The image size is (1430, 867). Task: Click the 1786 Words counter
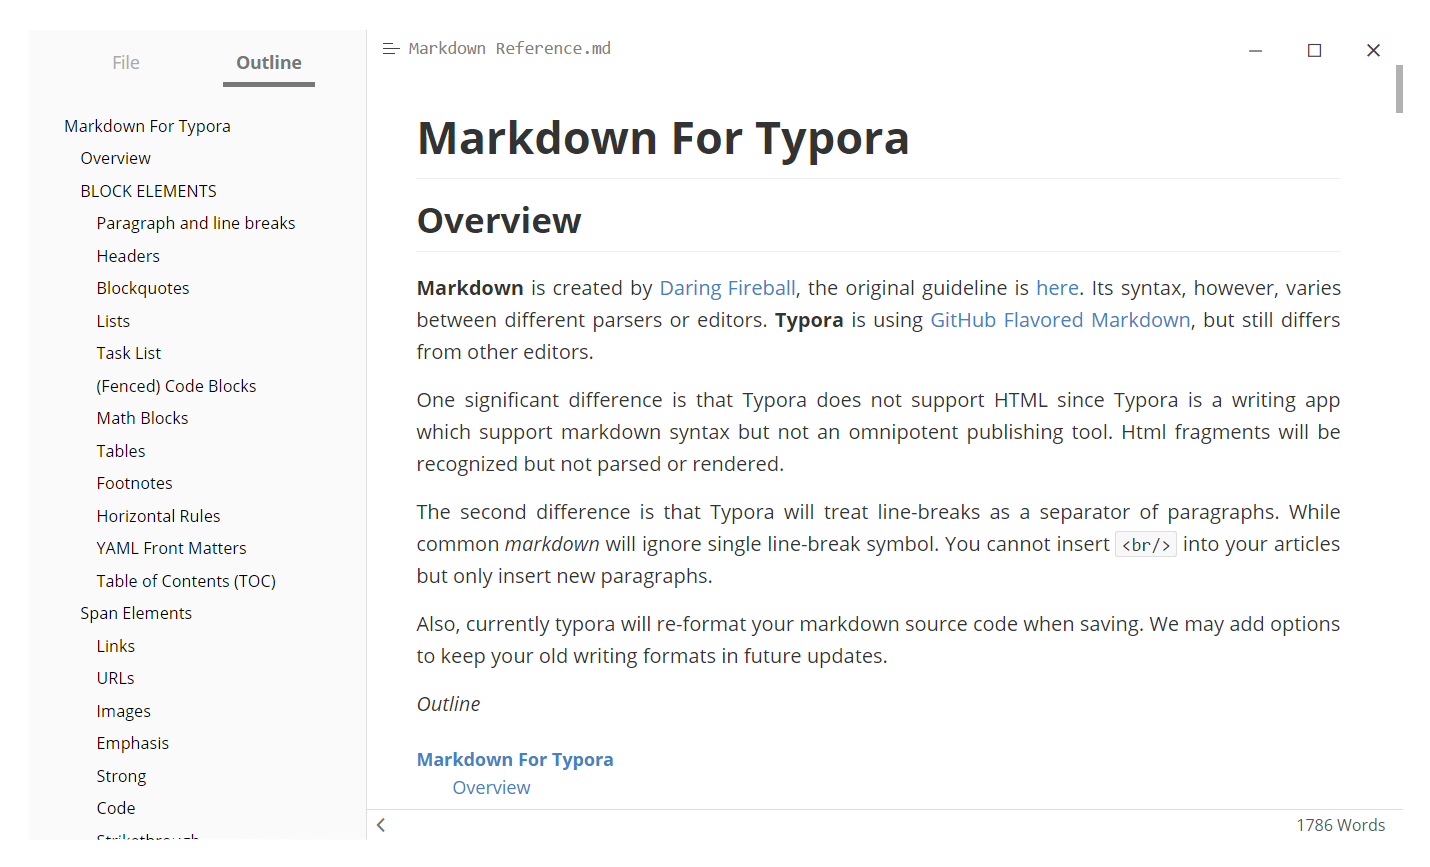coord(1340,825)
